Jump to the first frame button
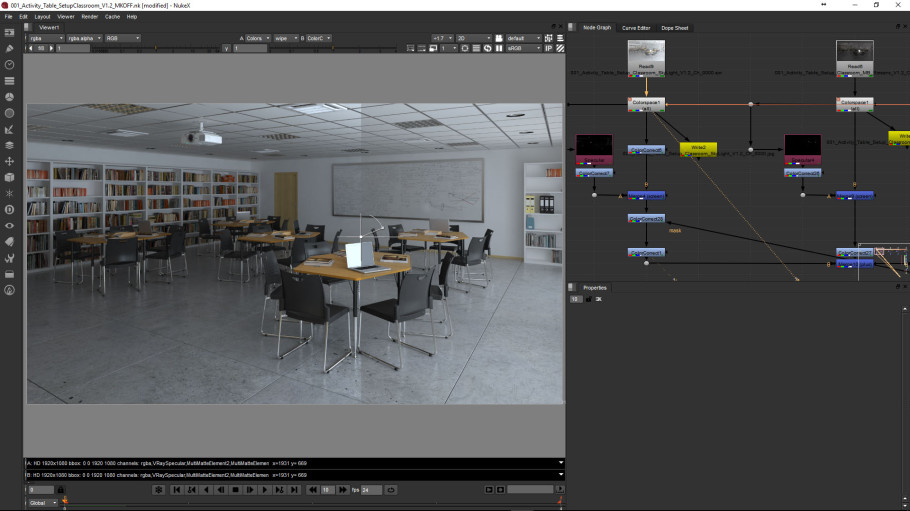 (x=176, y=490)
